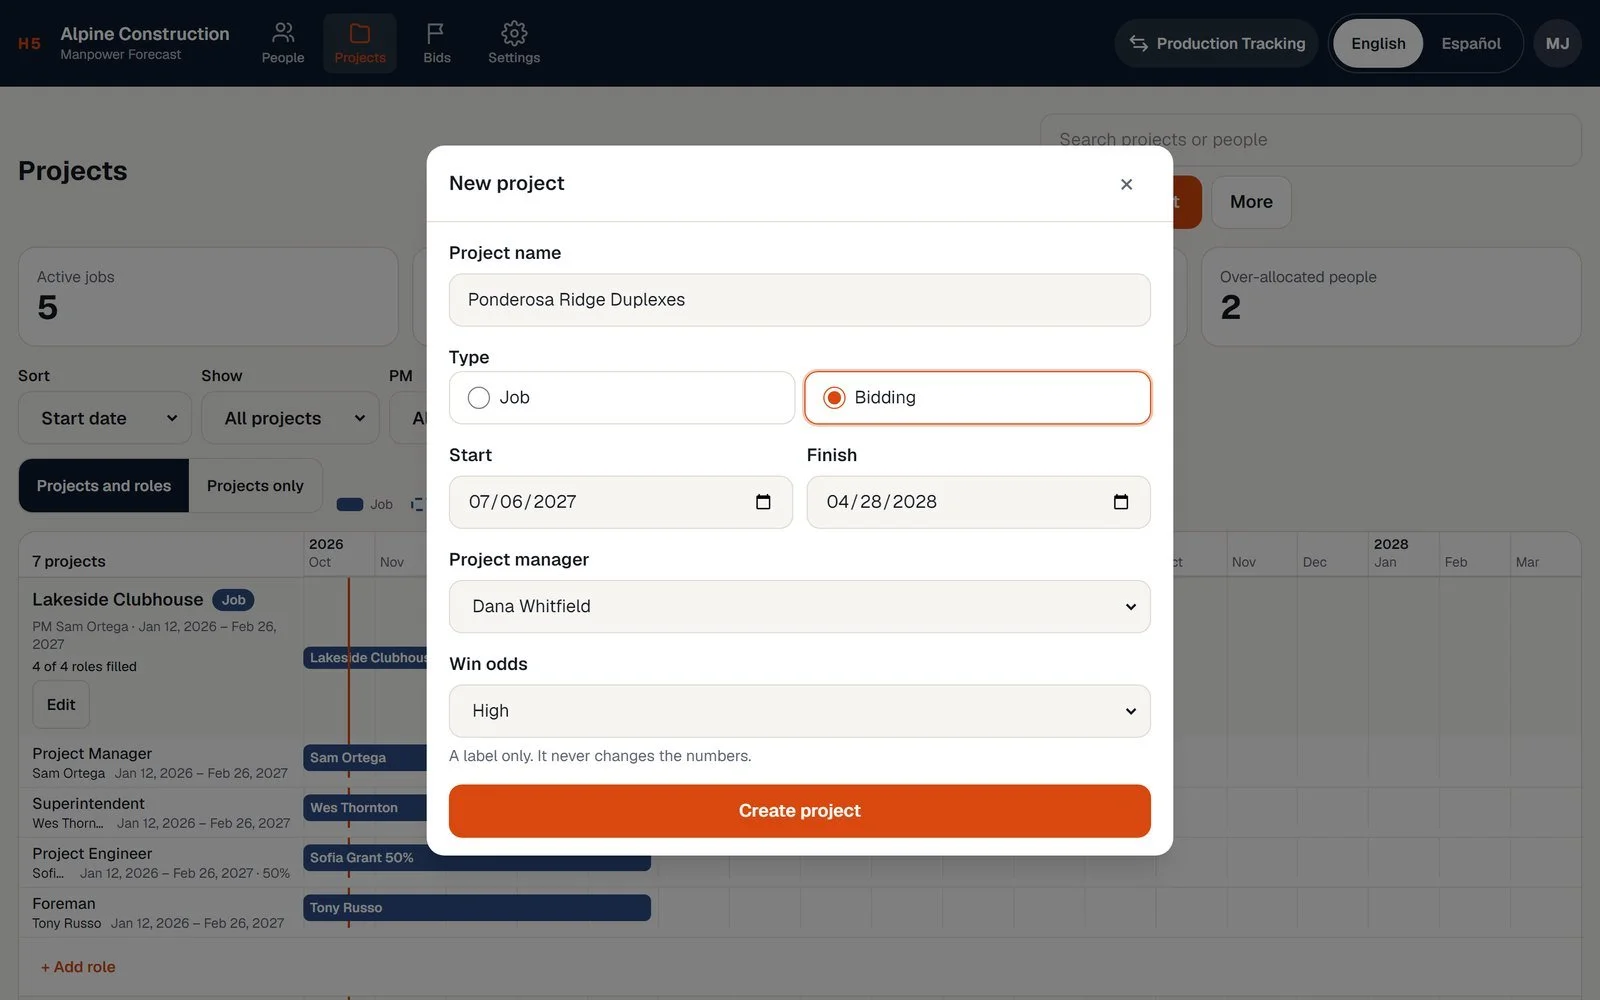Click the H5 app logo
Screen dimensions: 1600x1000
click(x=30, y=43)
